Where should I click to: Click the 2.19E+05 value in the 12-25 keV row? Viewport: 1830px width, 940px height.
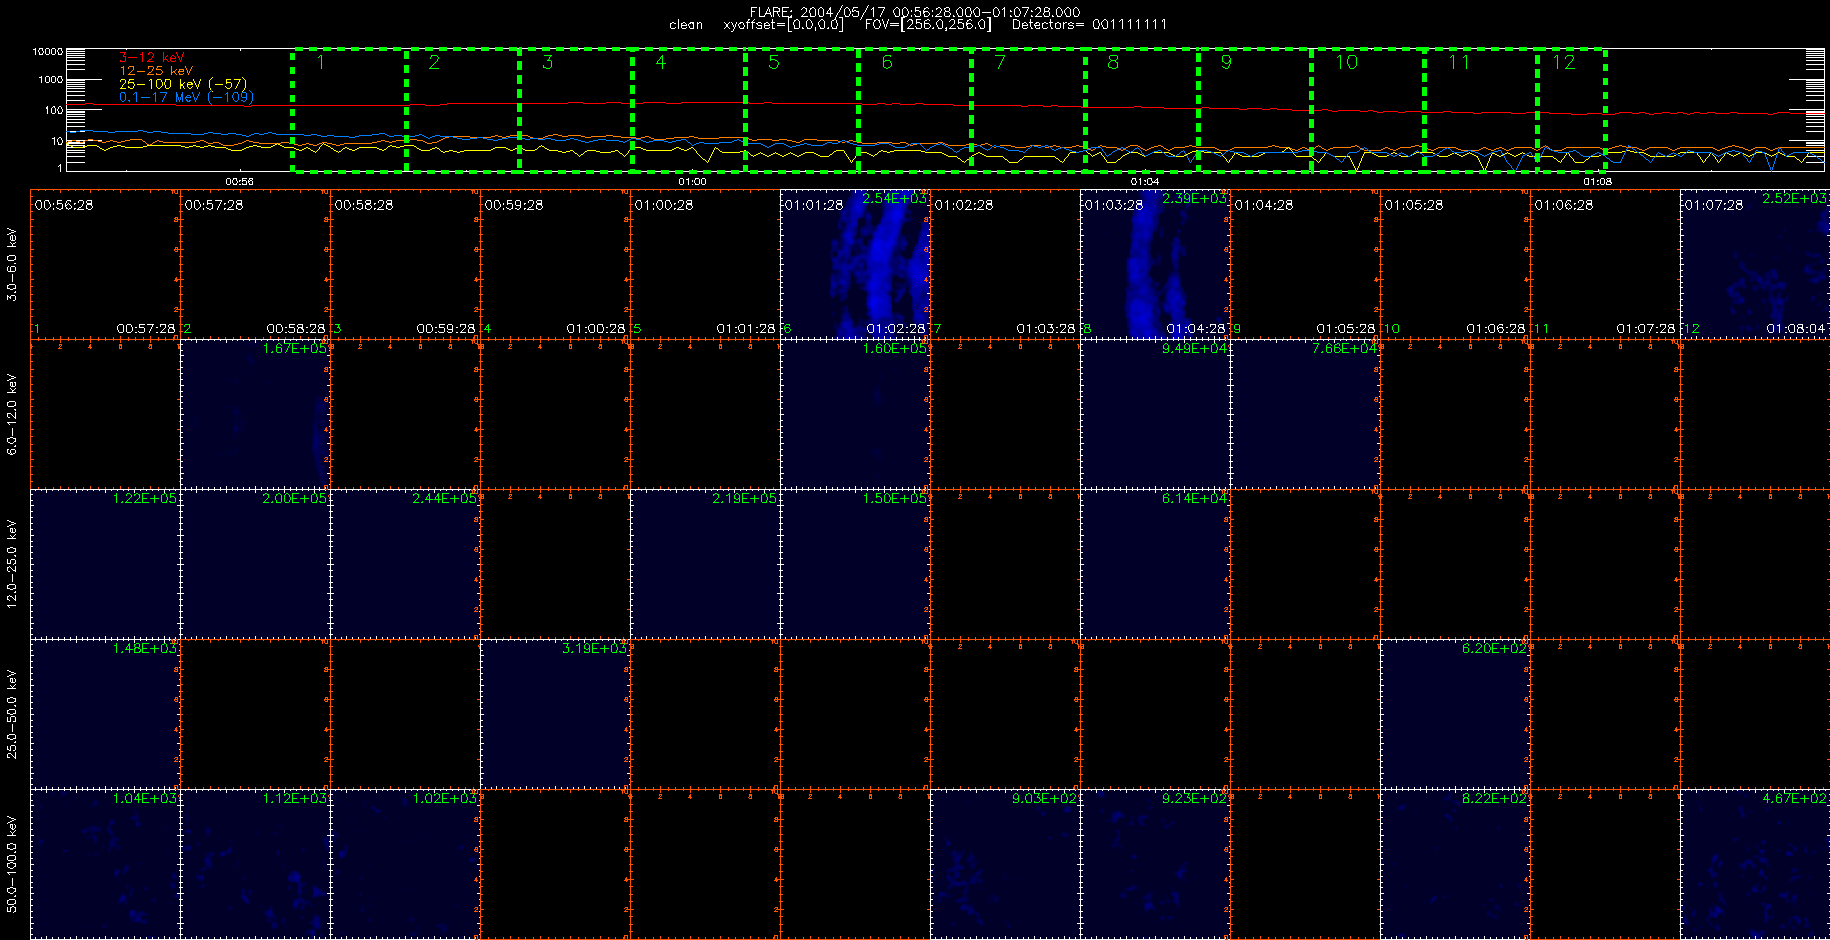coord(744,499)
